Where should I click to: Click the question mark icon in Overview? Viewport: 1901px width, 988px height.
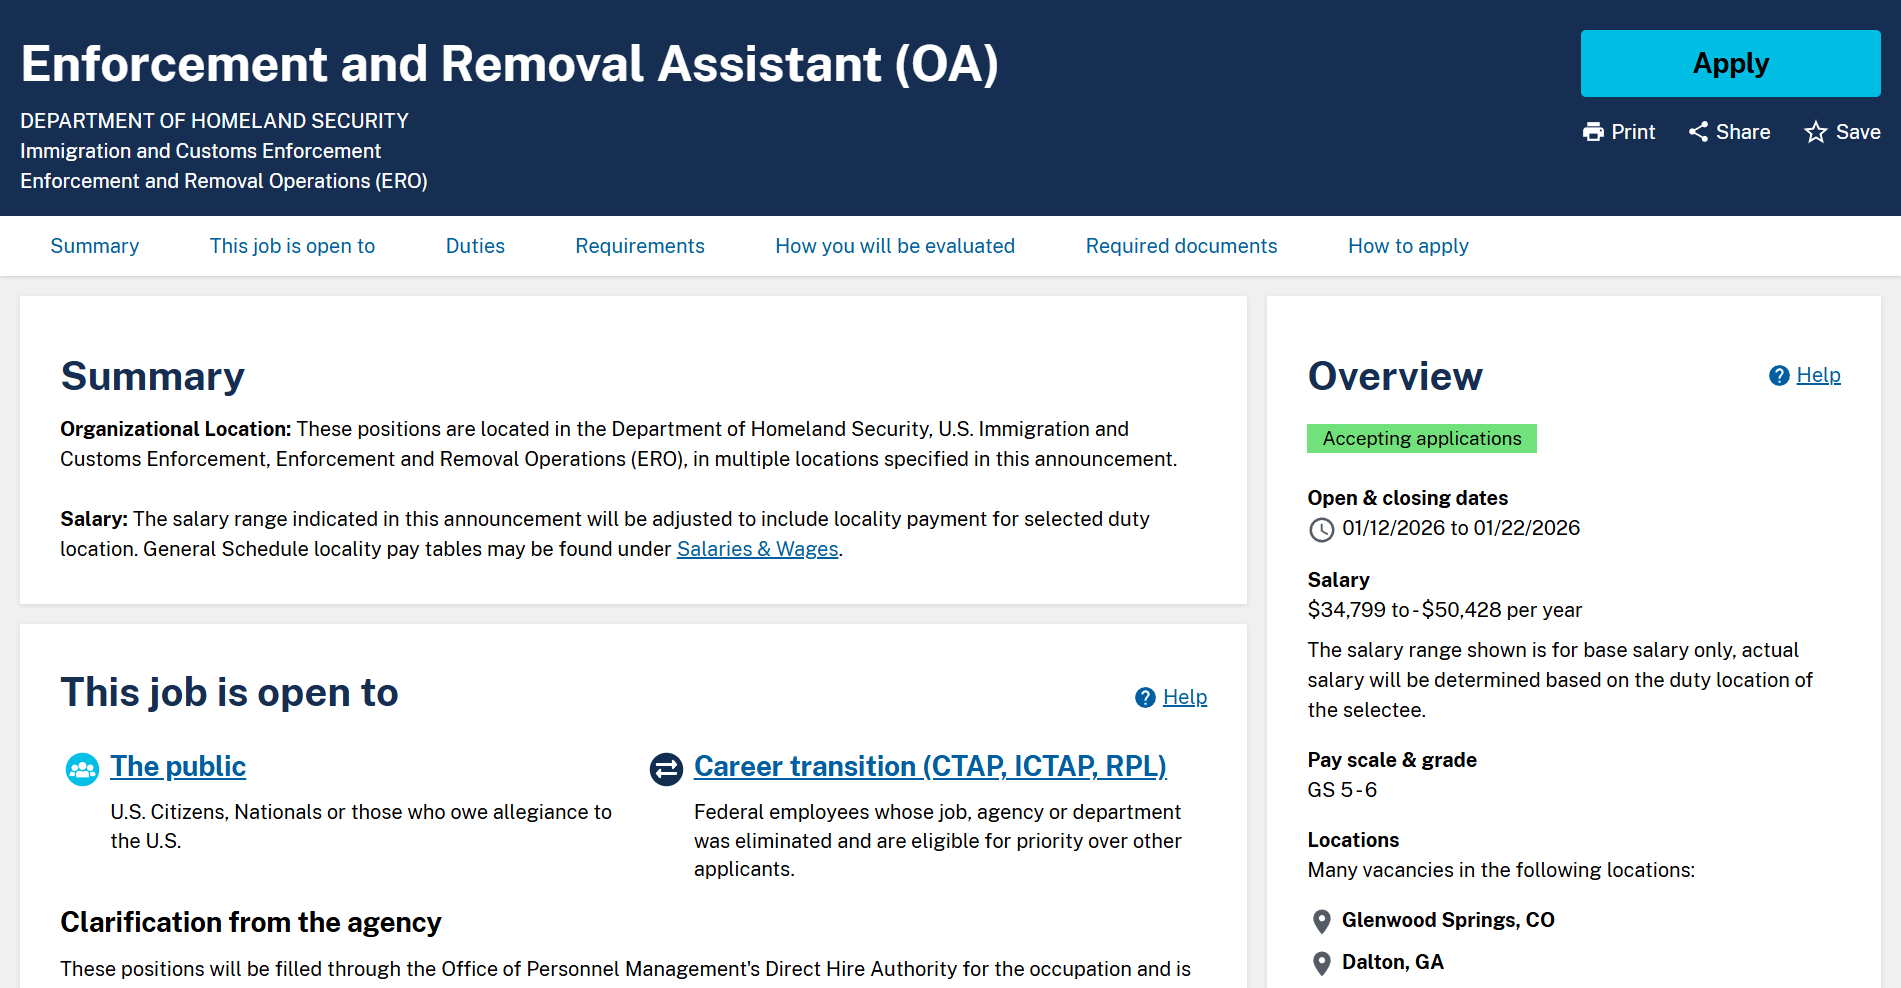[x=1779, y=376]
